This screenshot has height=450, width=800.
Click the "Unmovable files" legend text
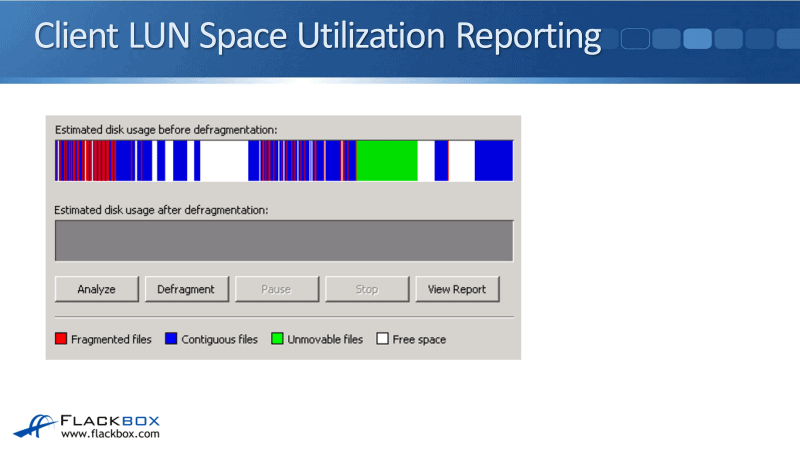(325, 339)
